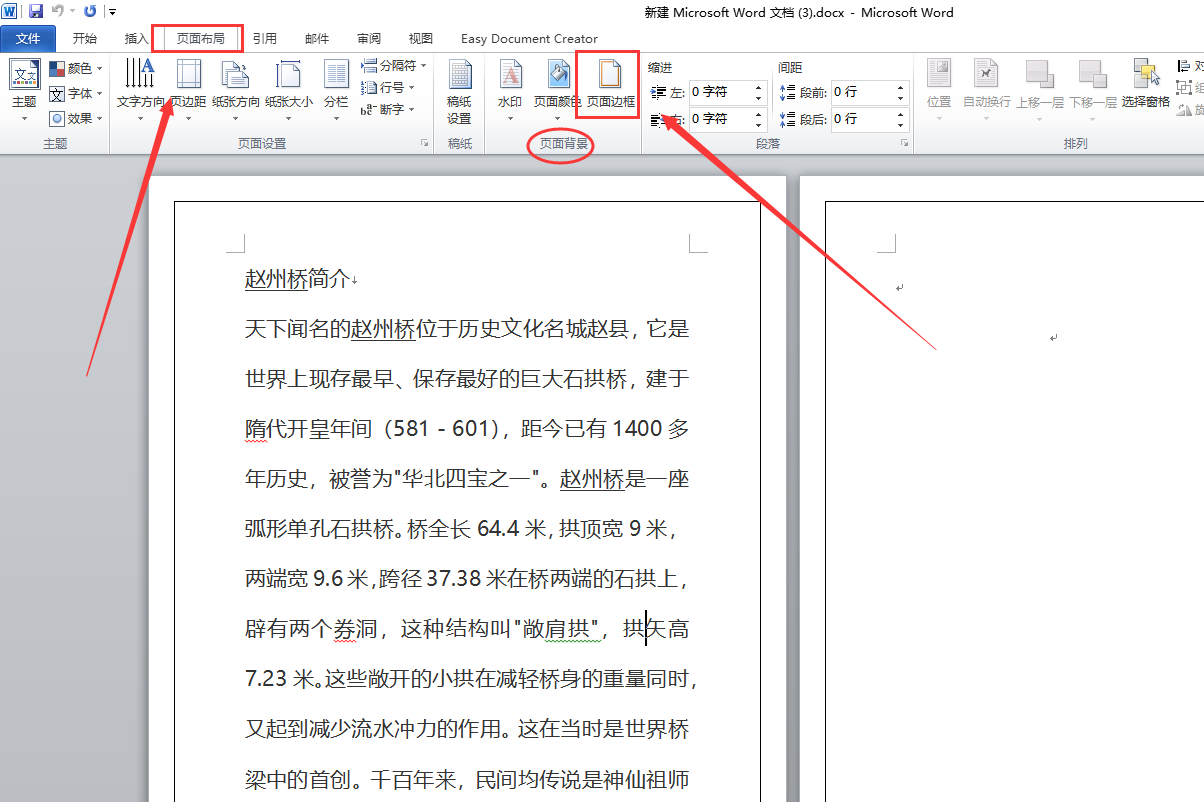Open the Undo history dropdown arrow
This screenshot has height=802, width=1204.
click(72, 13)
